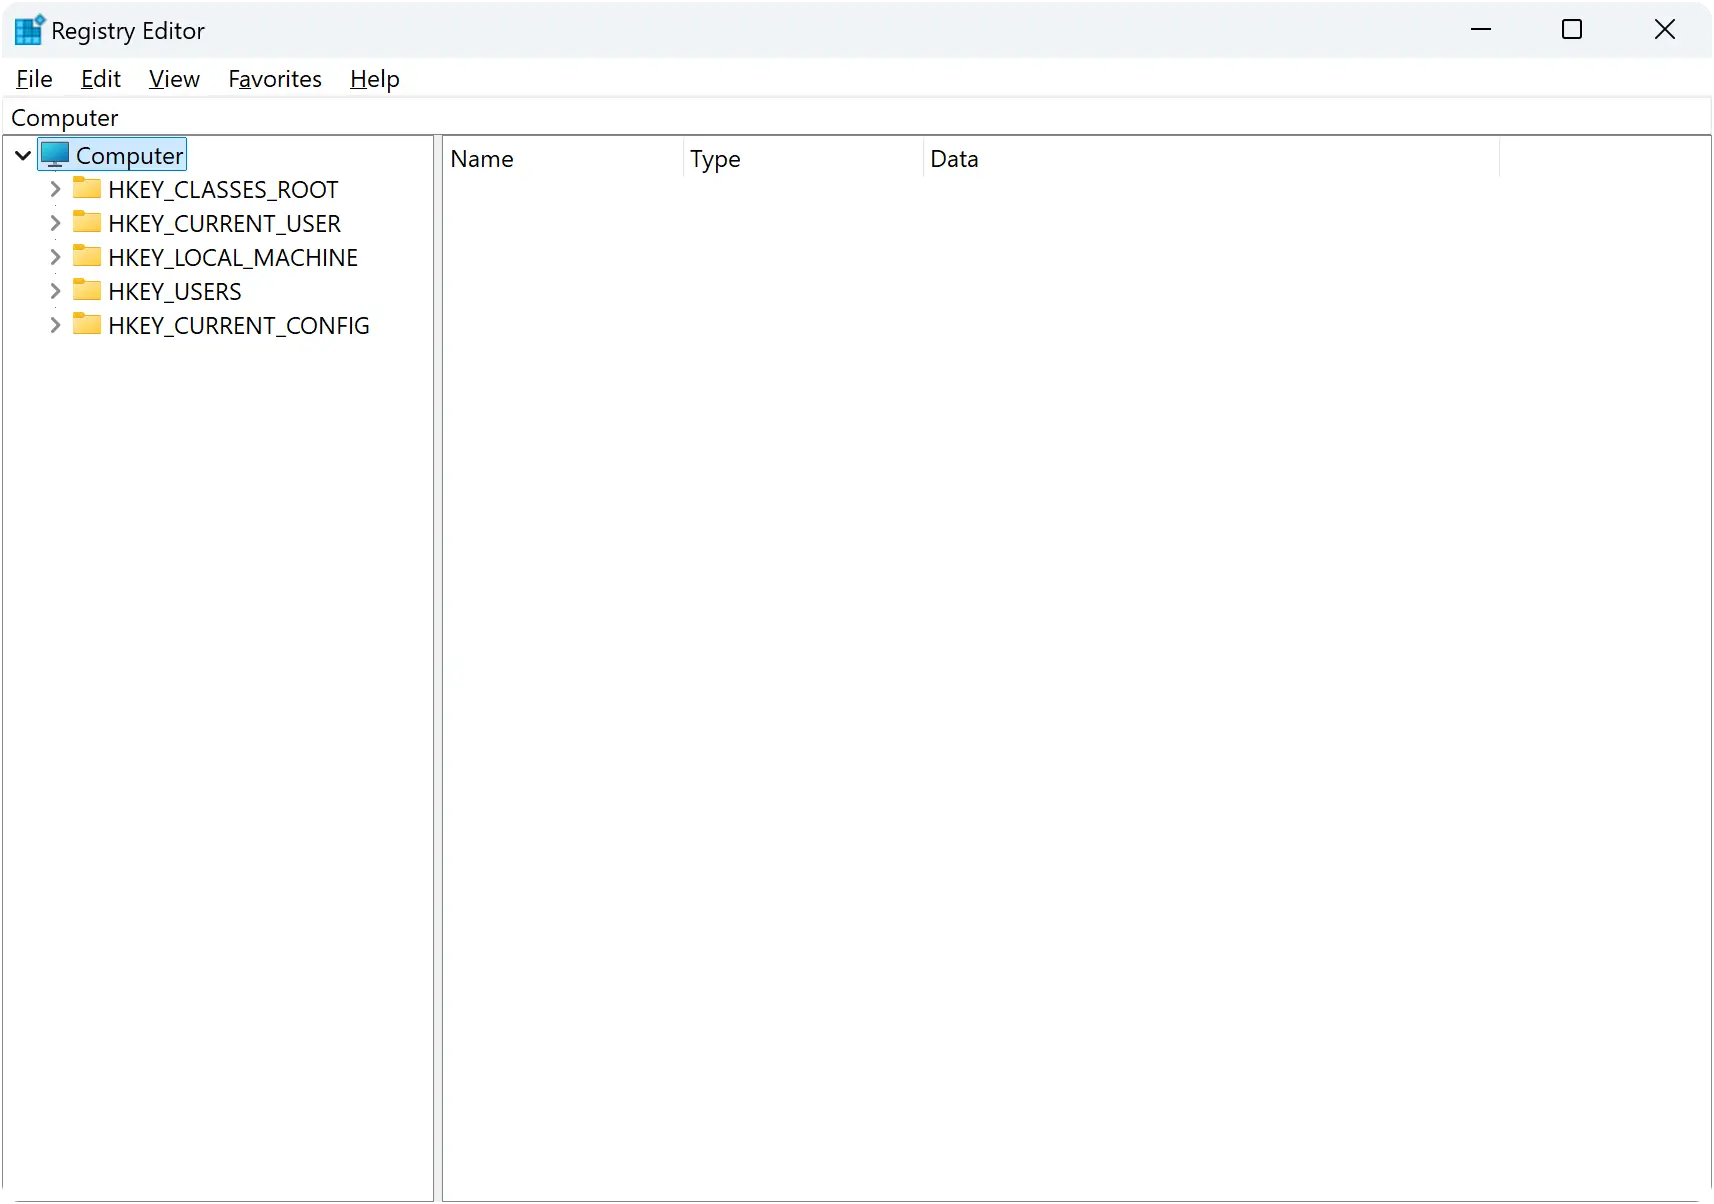The image size is (1714, 1204).
Task: Expand the HKEY_LOCAL_MACHINE key
Action: (x=55, y=257)
